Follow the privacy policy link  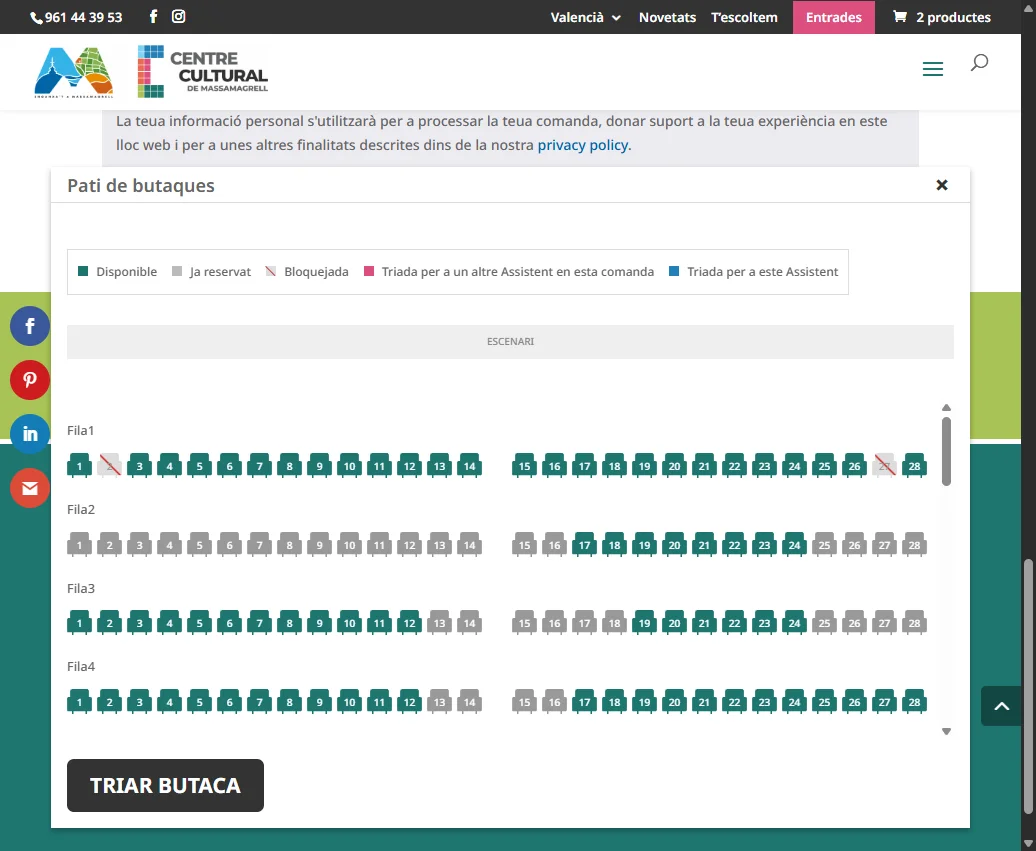click(583, 145)
